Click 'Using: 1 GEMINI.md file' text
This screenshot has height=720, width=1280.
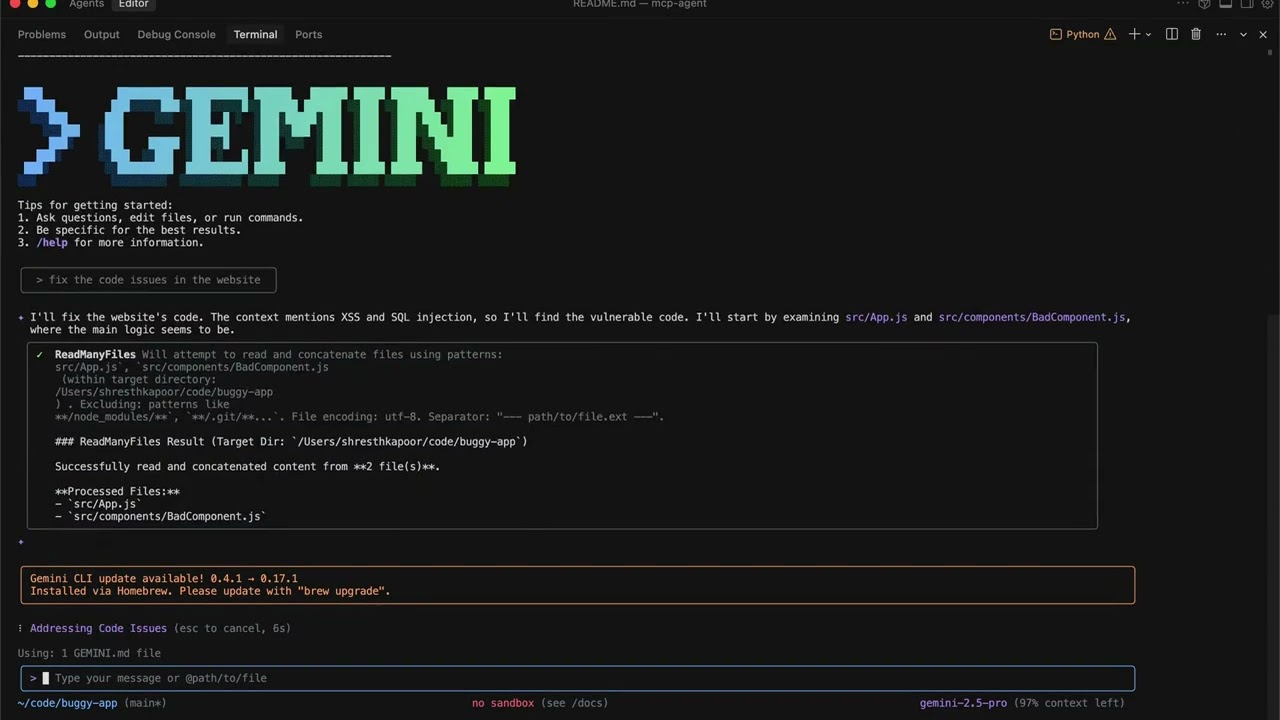click(x=89, y=653)
